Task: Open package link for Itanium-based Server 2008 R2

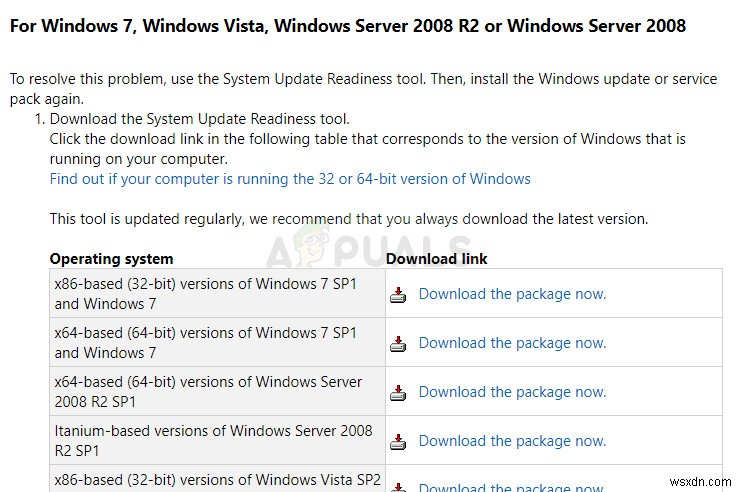Action: point(512,441)
